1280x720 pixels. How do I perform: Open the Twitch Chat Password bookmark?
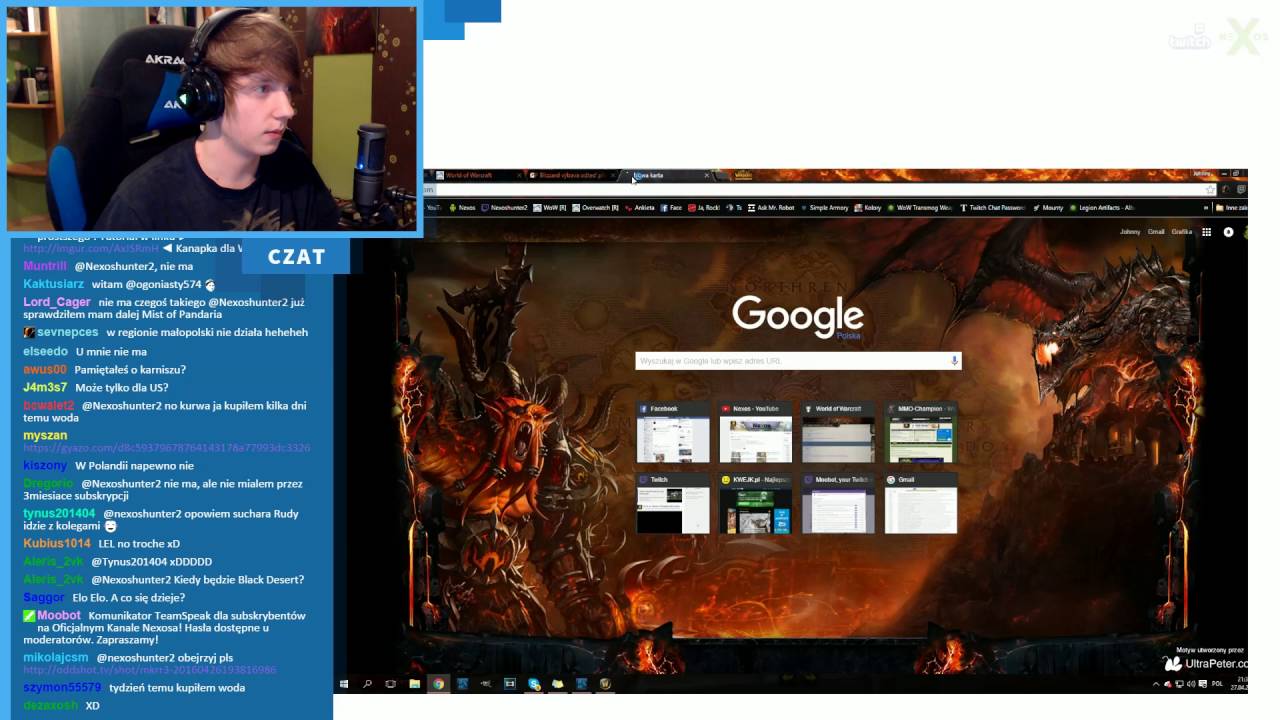993,208
